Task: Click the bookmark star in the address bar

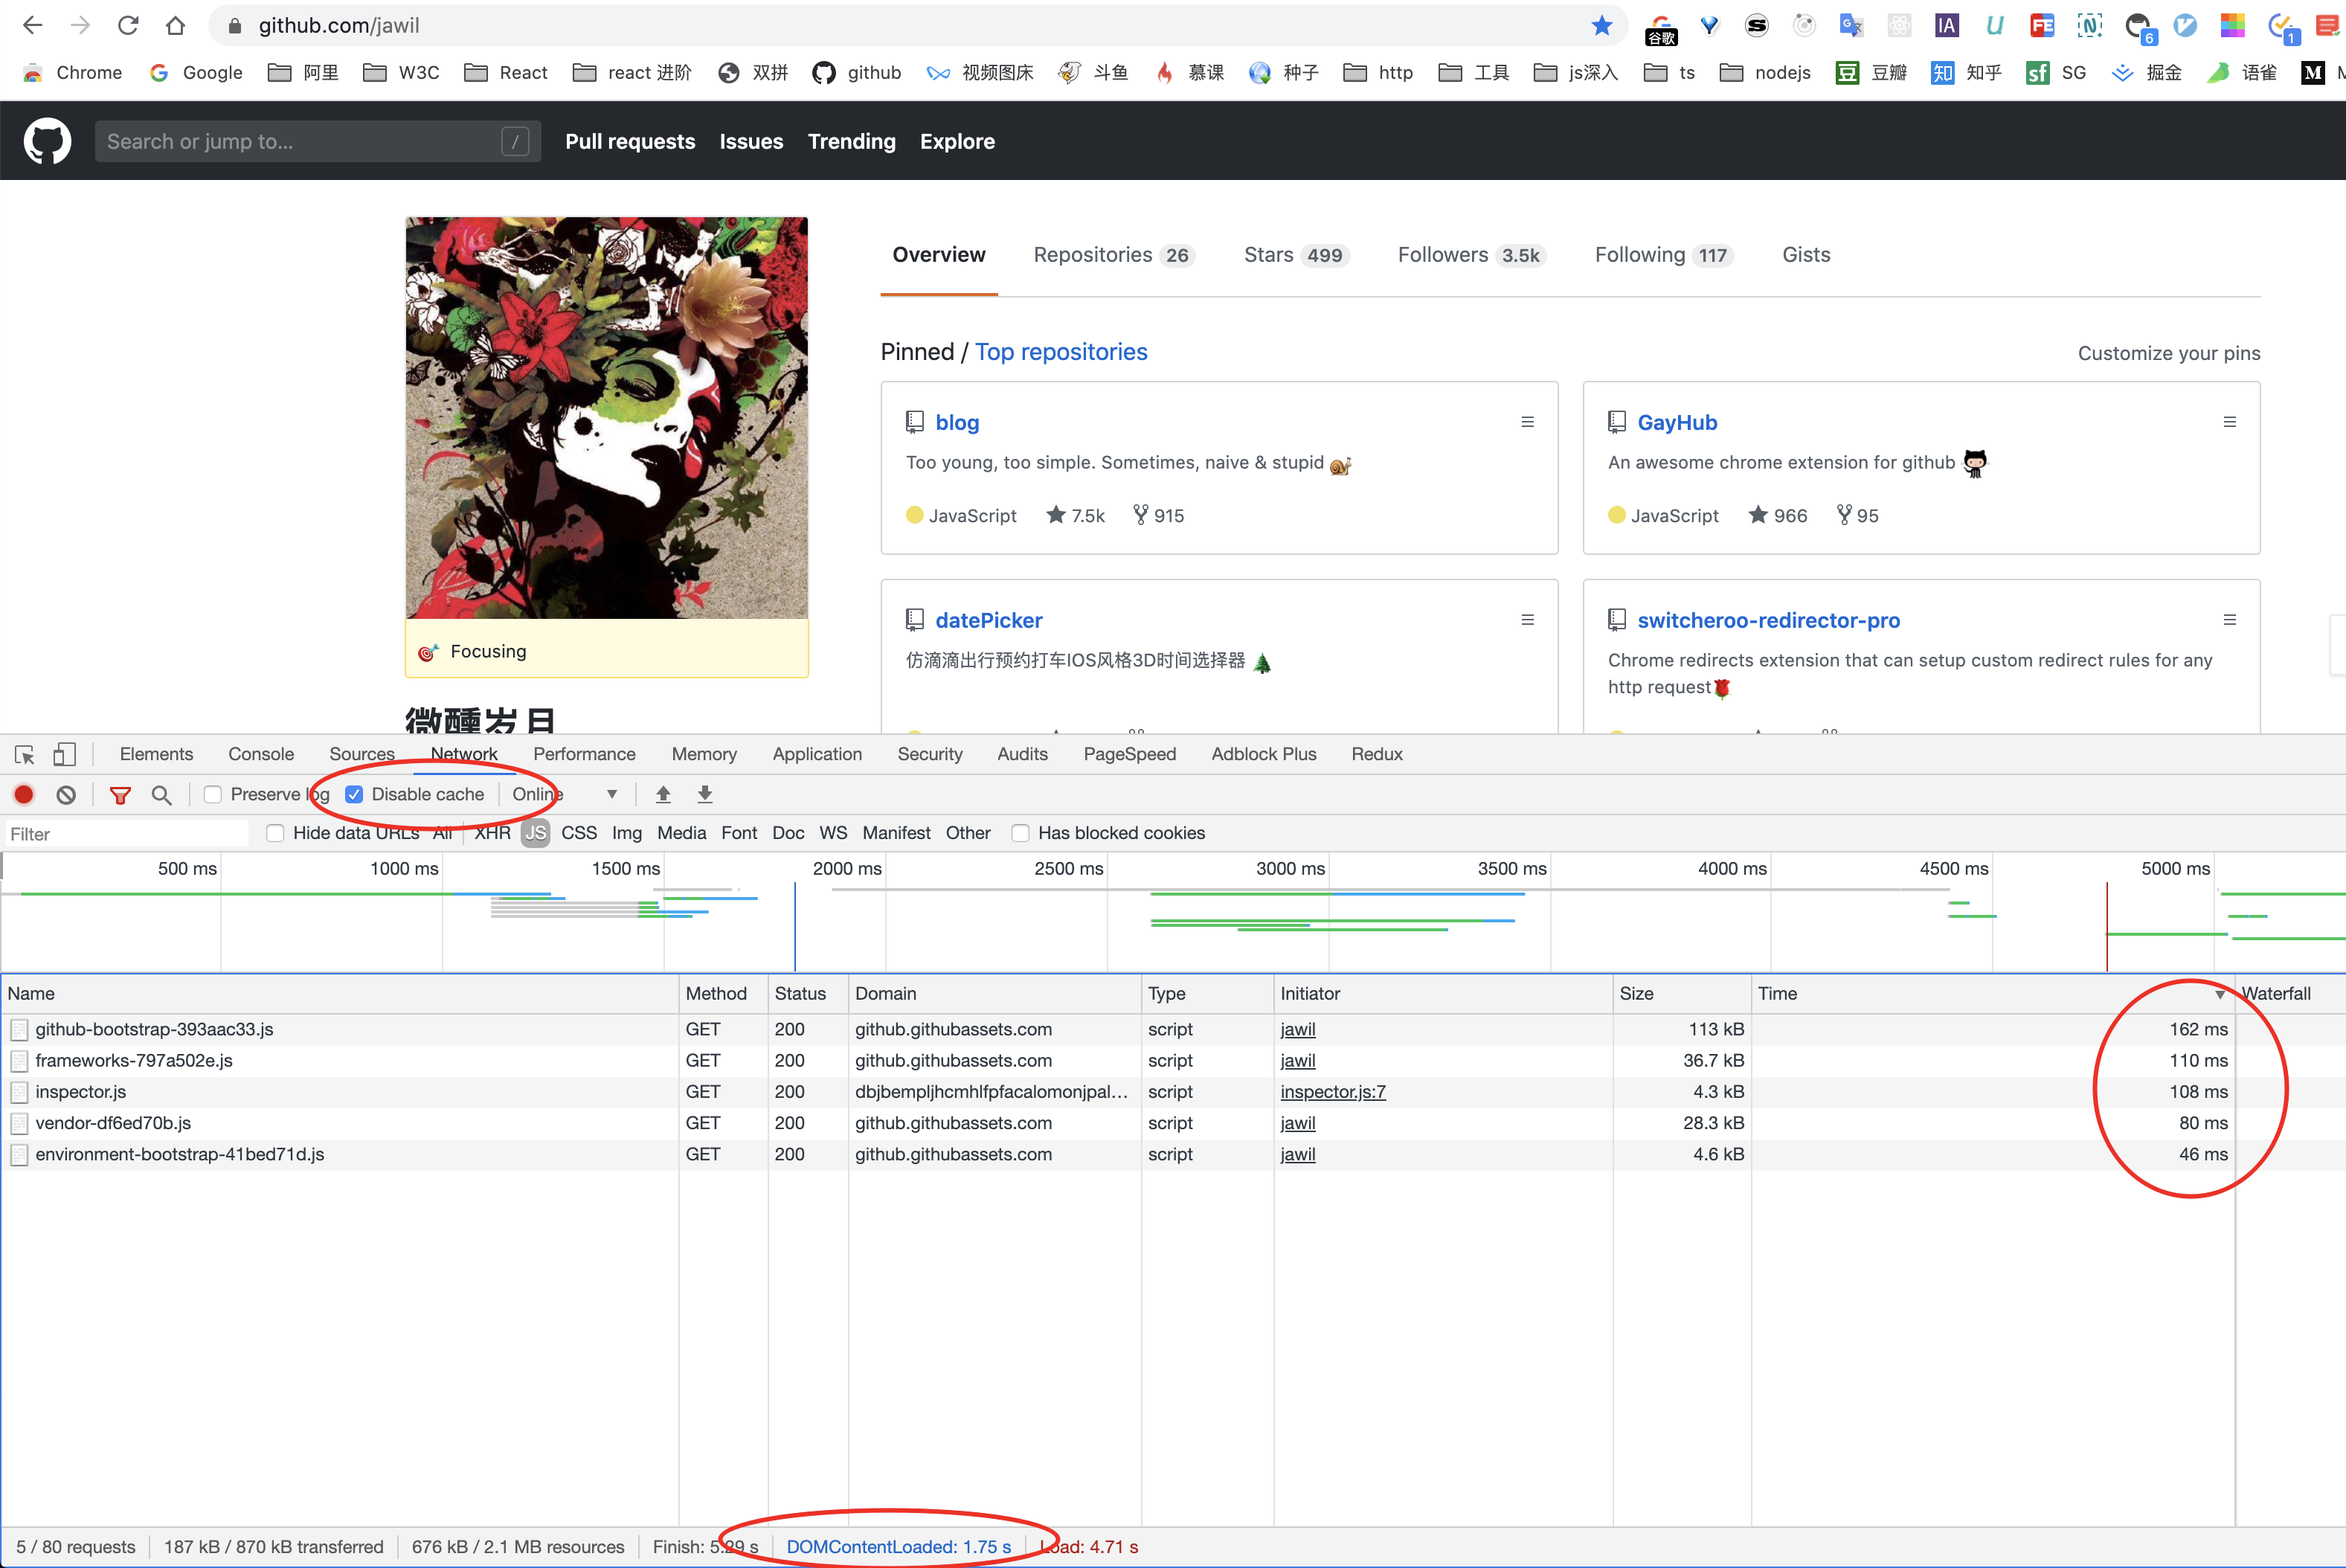Action: pyautogui.click(x=1601, y=26)
